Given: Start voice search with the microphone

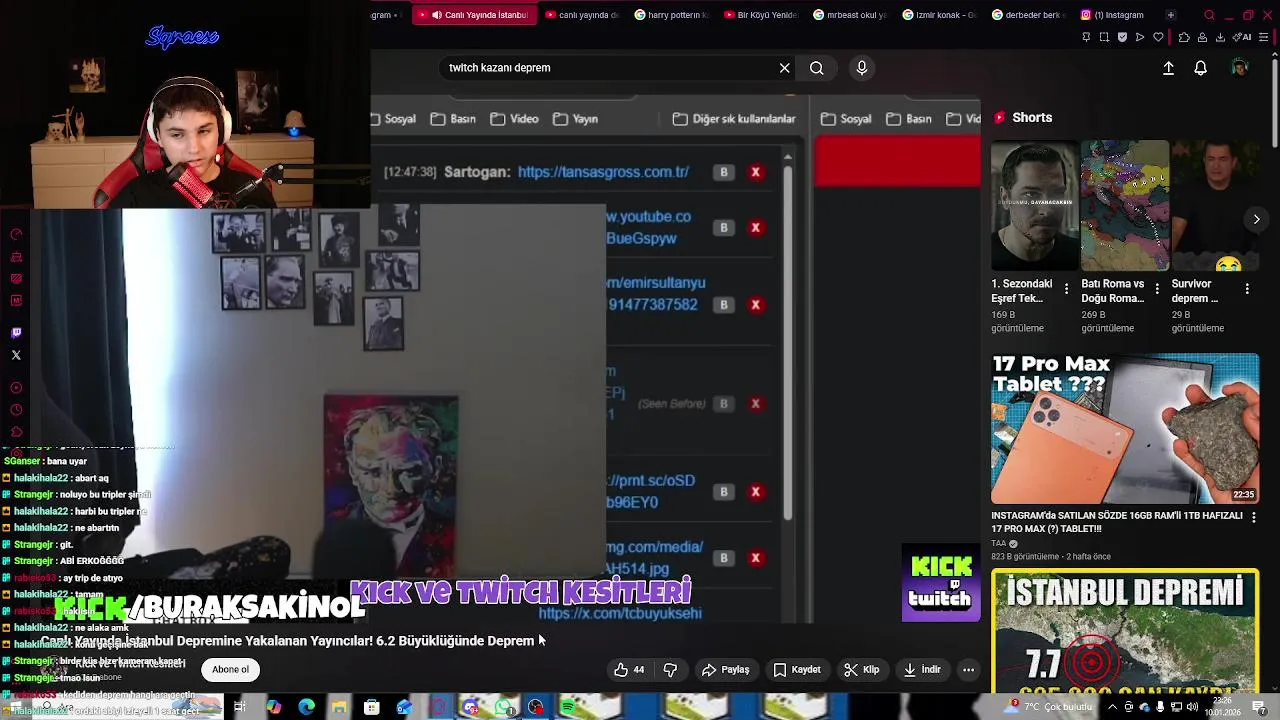Looking at the screenshot, I should pyautogui.click(x=862, y=68).
